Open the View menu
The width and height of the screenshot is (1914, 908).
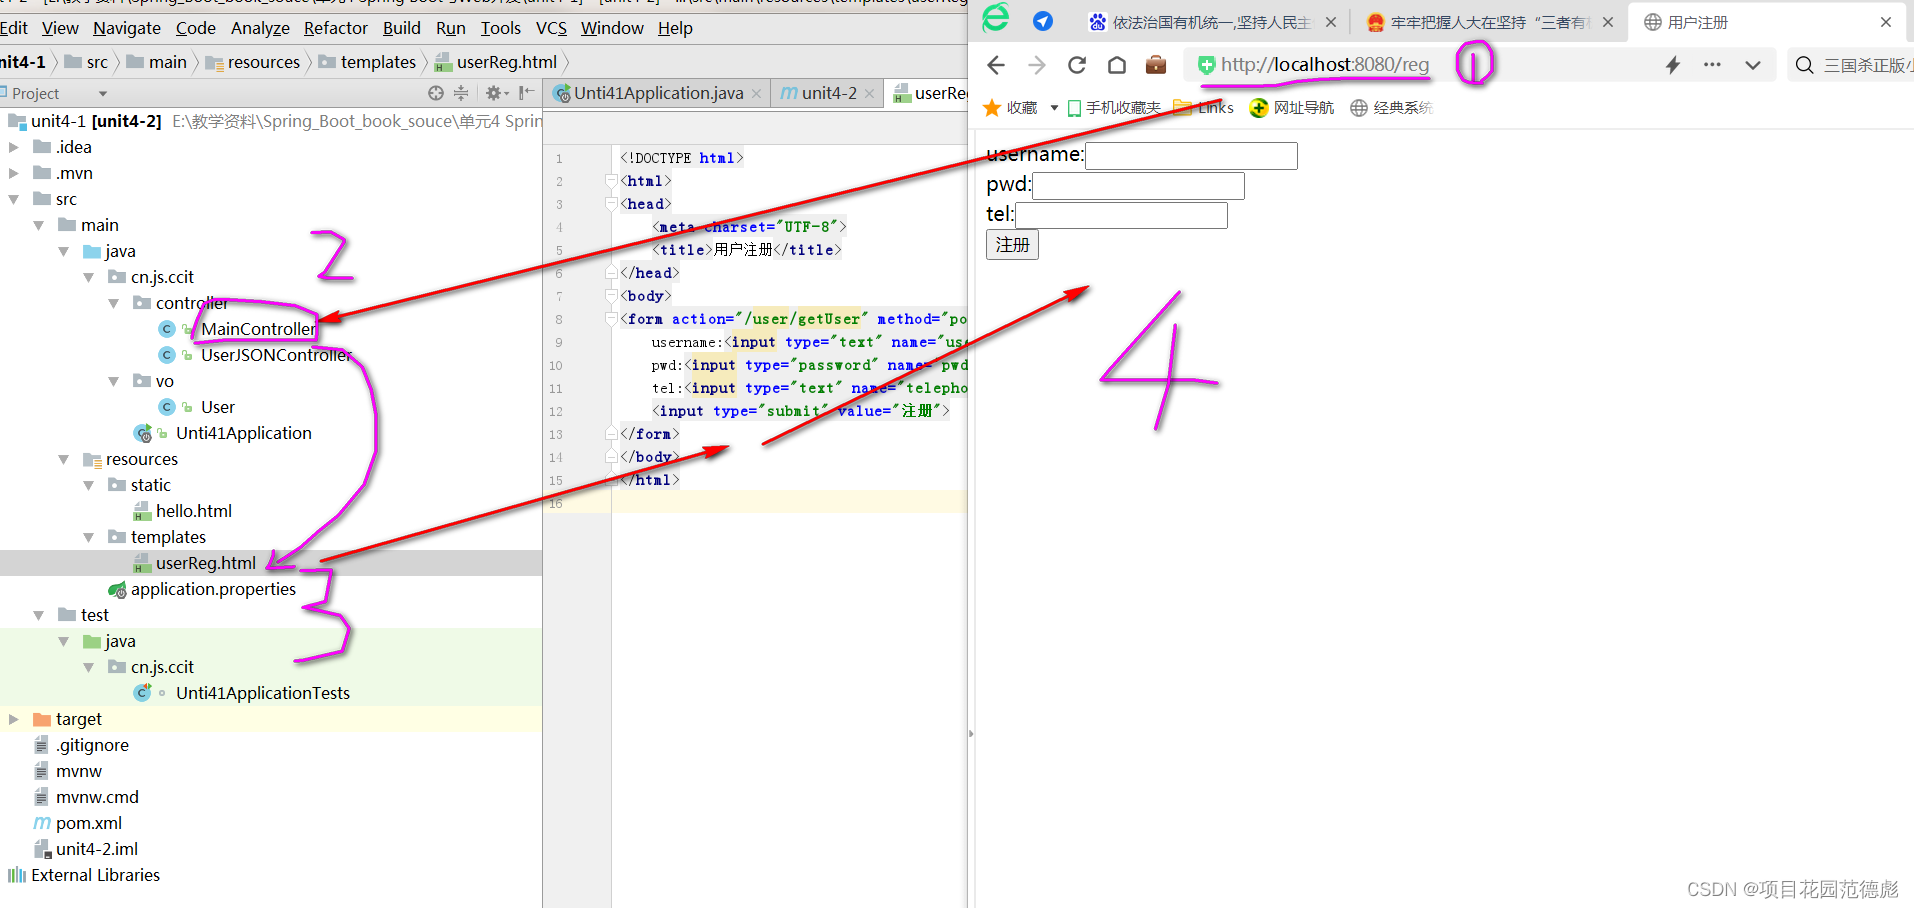60,28
